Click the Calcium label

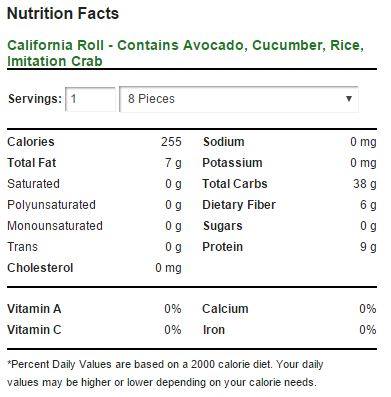(x=225, y=309)
